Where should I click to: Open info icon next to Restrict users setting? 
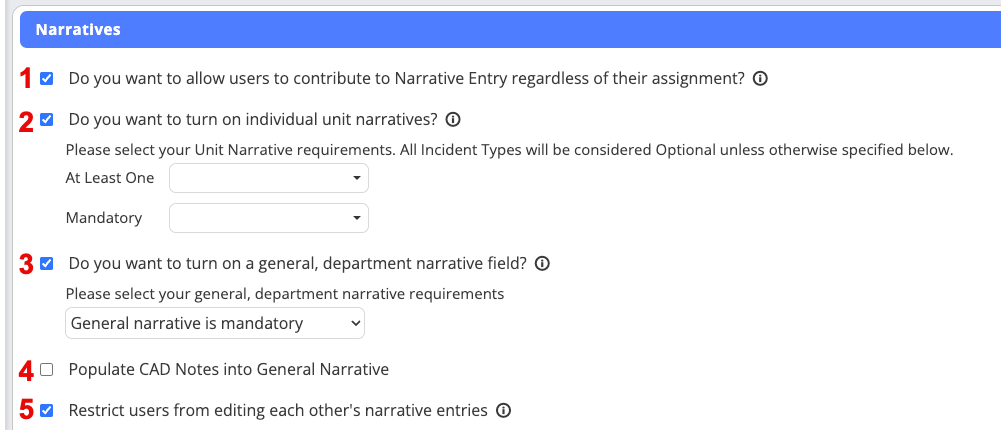pyautogui.click(x=504, y=410)
